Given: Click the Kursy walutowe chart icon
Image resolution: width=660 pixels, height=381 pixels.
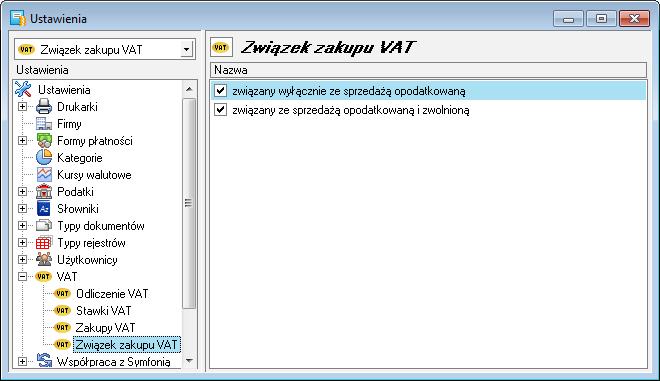Looking at the screenshot, I should [x=44, y=175].
